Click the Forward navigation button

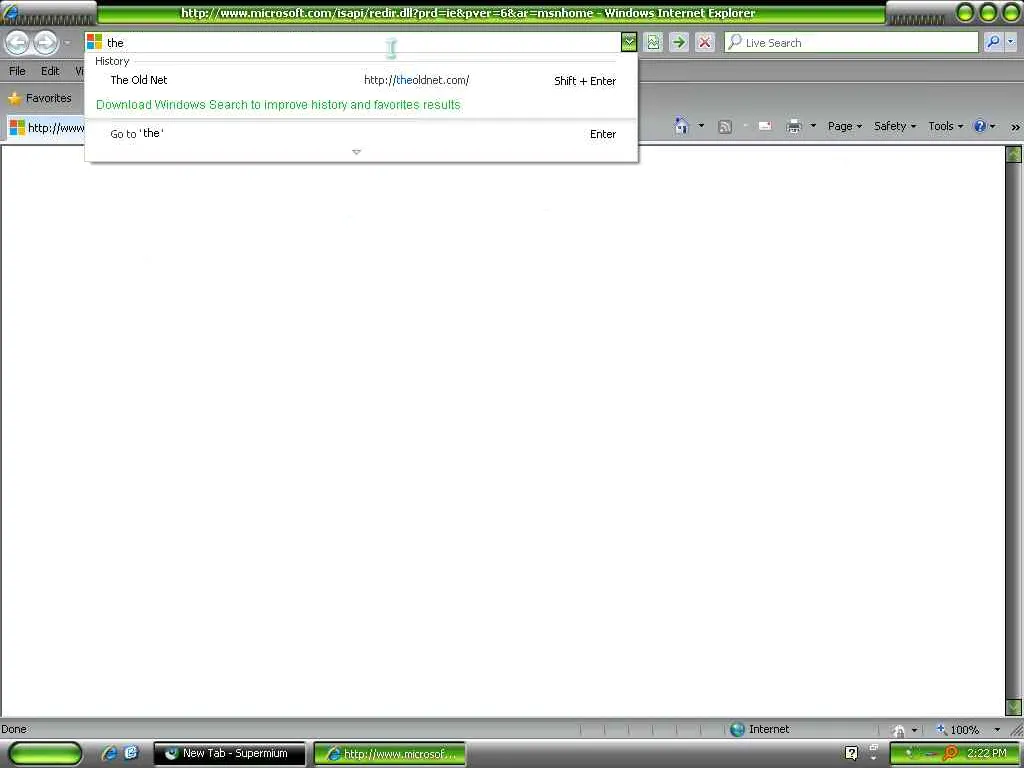45,43
